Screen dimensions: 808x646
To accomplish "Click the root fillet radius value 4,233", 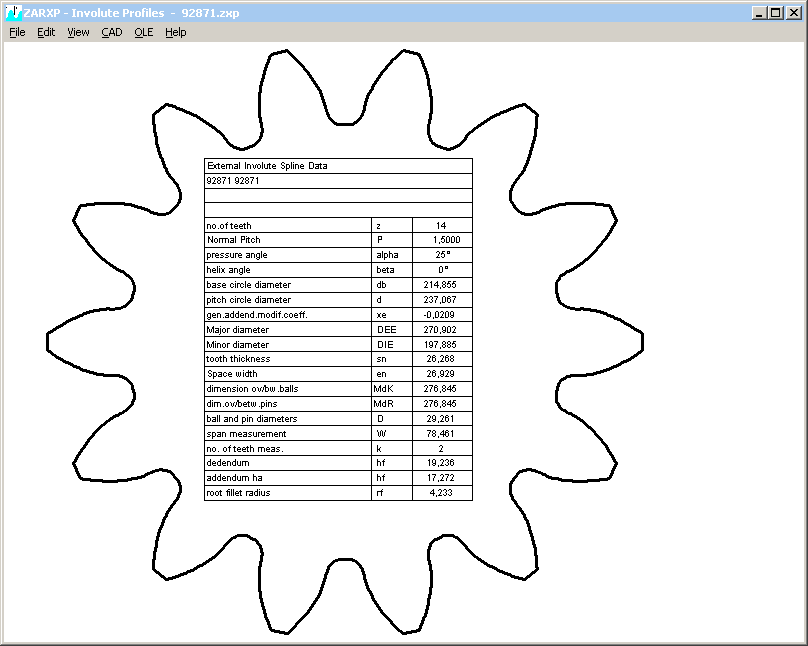I will pyautogui.click(x=441, y=493).
